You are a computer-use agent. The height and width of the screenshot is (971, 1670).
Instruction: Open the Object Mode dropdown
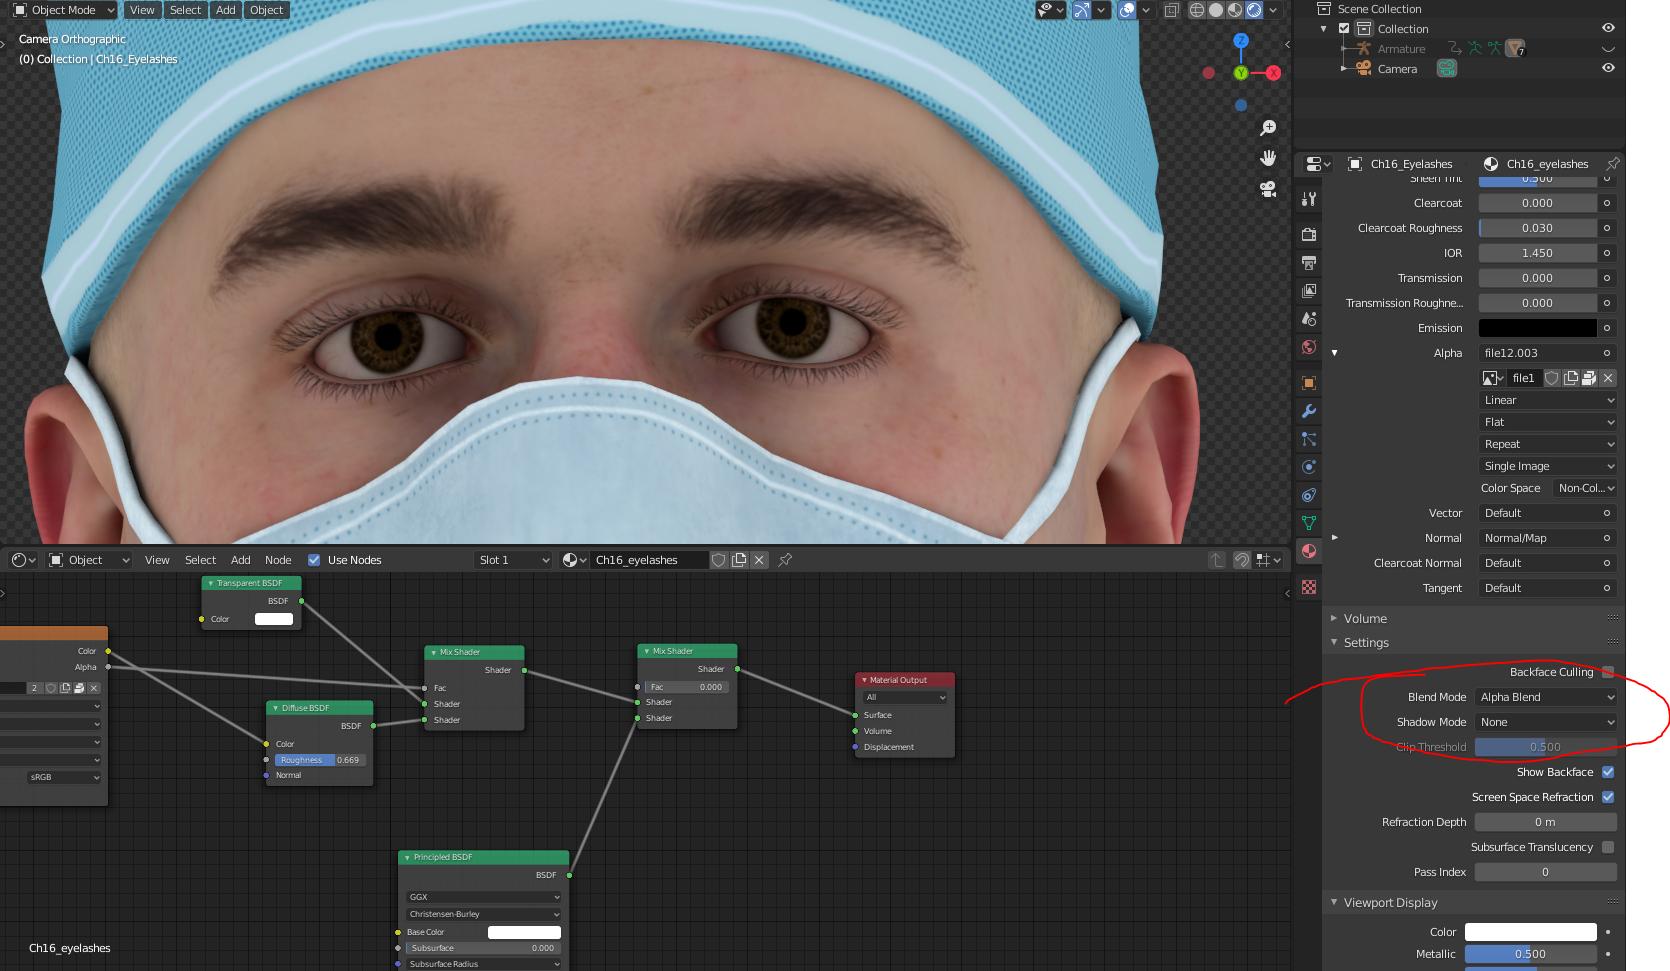(64, 10)
